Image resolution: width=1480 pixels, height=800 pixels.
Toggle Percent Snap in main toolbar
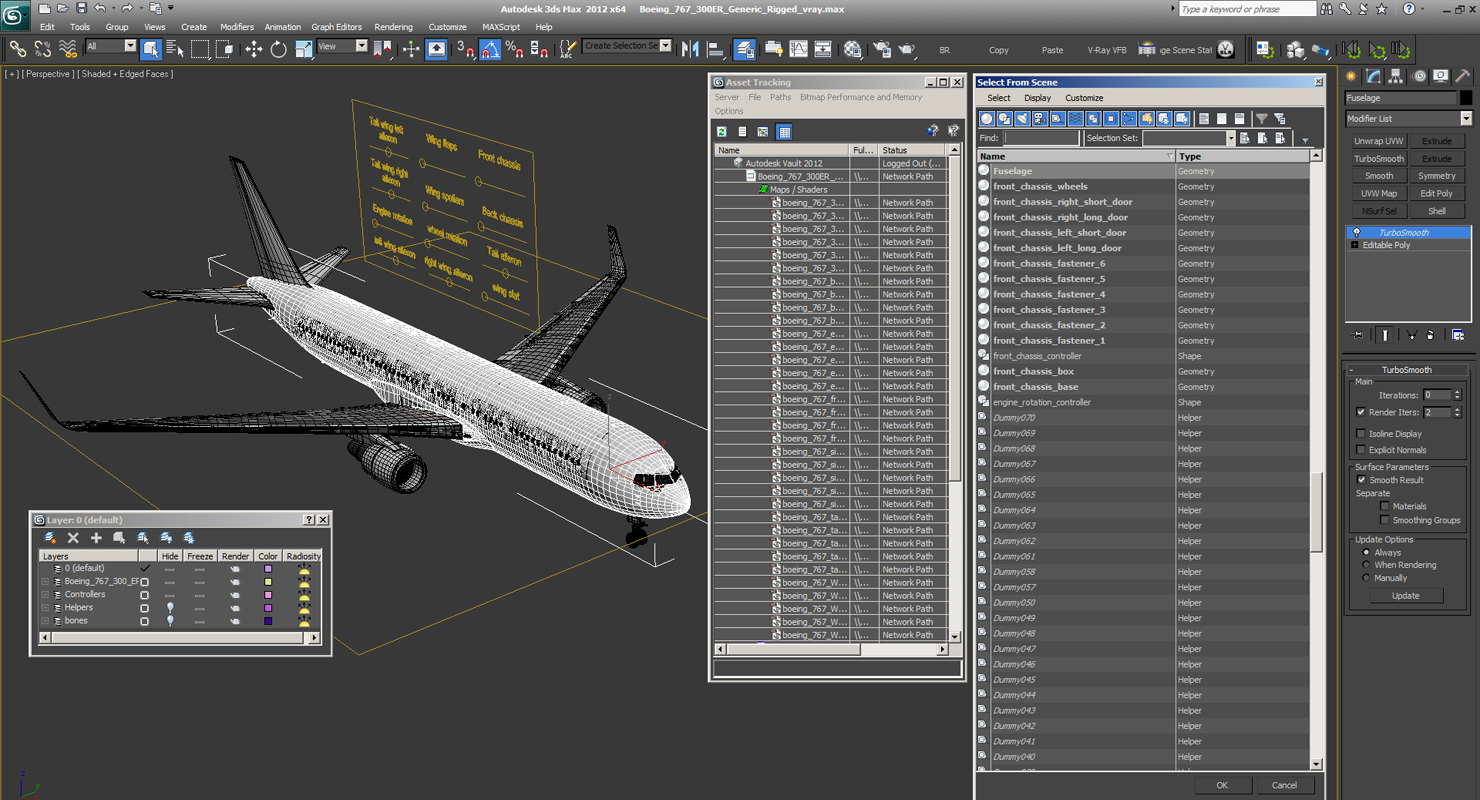[514, 49]
